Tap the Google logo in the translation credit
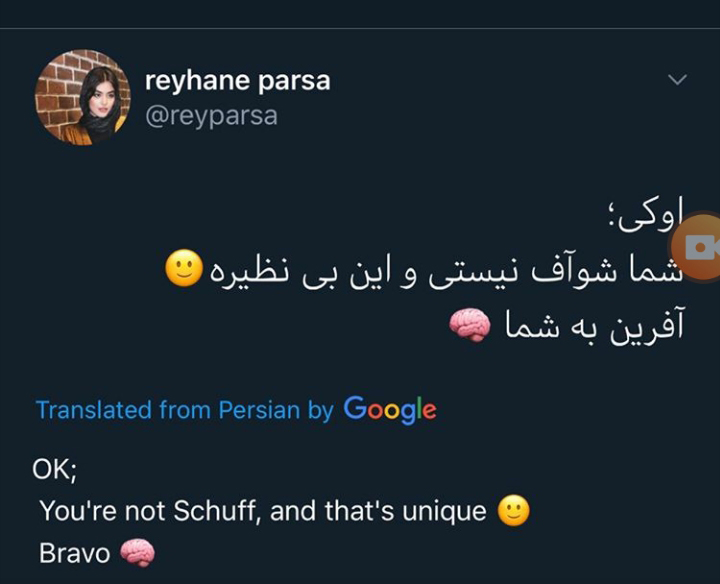Image resolution: width=720 pixels, height=584 pixels. (390, 409)
